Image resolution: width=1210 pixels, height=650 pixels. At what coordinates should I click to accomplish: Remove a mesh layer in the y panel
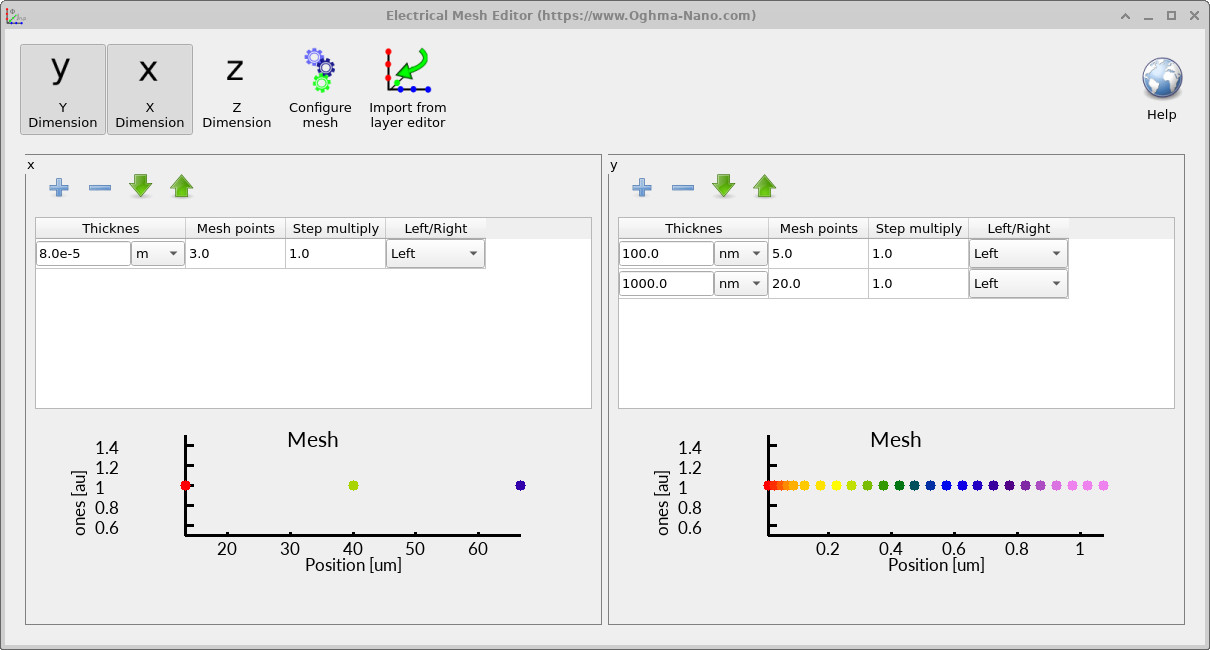pyautogui.click(x=682, y=187)
